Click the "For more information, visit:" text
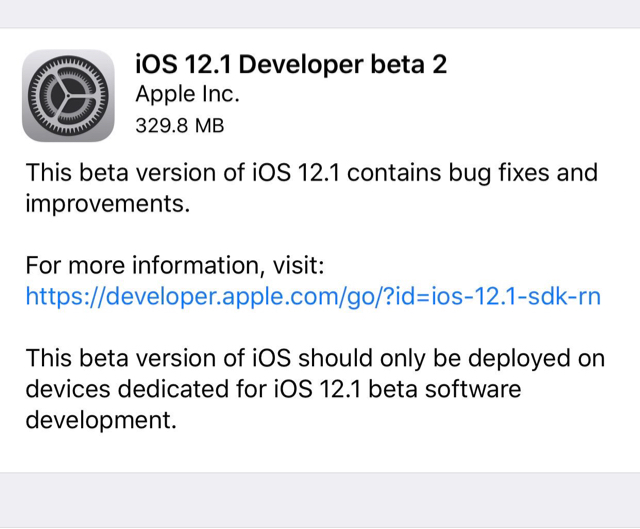The height and width of the screenshot is (529, 640). (x=175, y=265)
